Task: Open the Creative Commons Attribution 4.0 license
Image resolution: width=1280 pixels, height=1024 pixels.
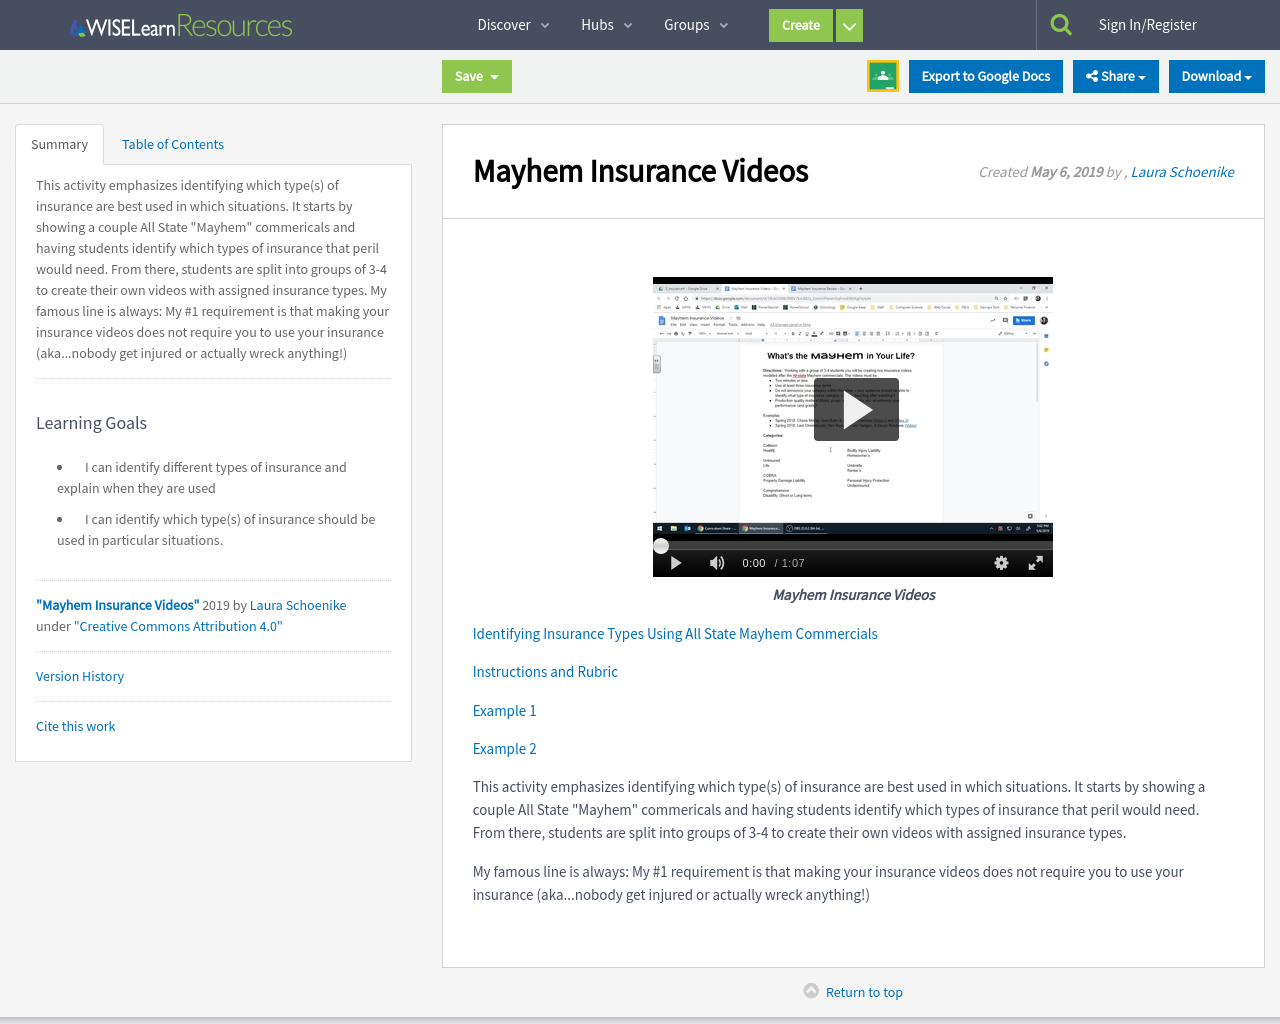Action: click(x=177, y=625)
